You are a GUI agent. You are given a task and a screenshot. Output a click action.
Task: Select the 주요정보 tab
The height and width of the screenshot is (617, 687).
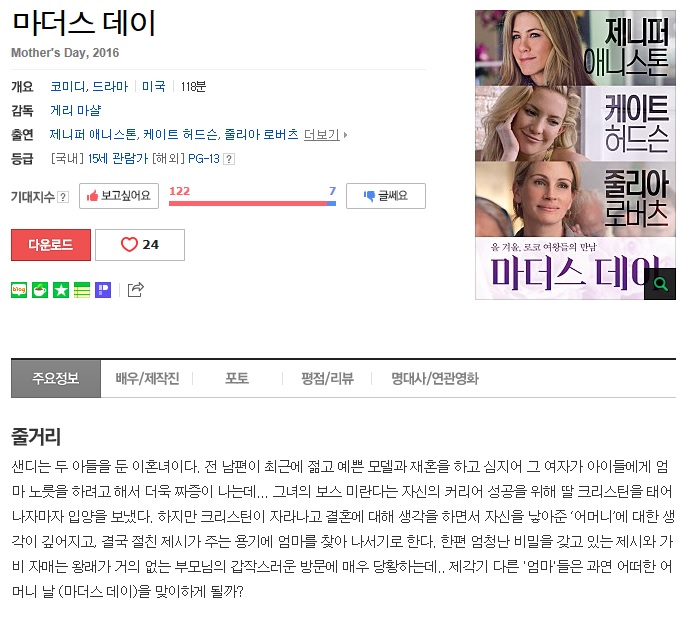tap(56, 379)
